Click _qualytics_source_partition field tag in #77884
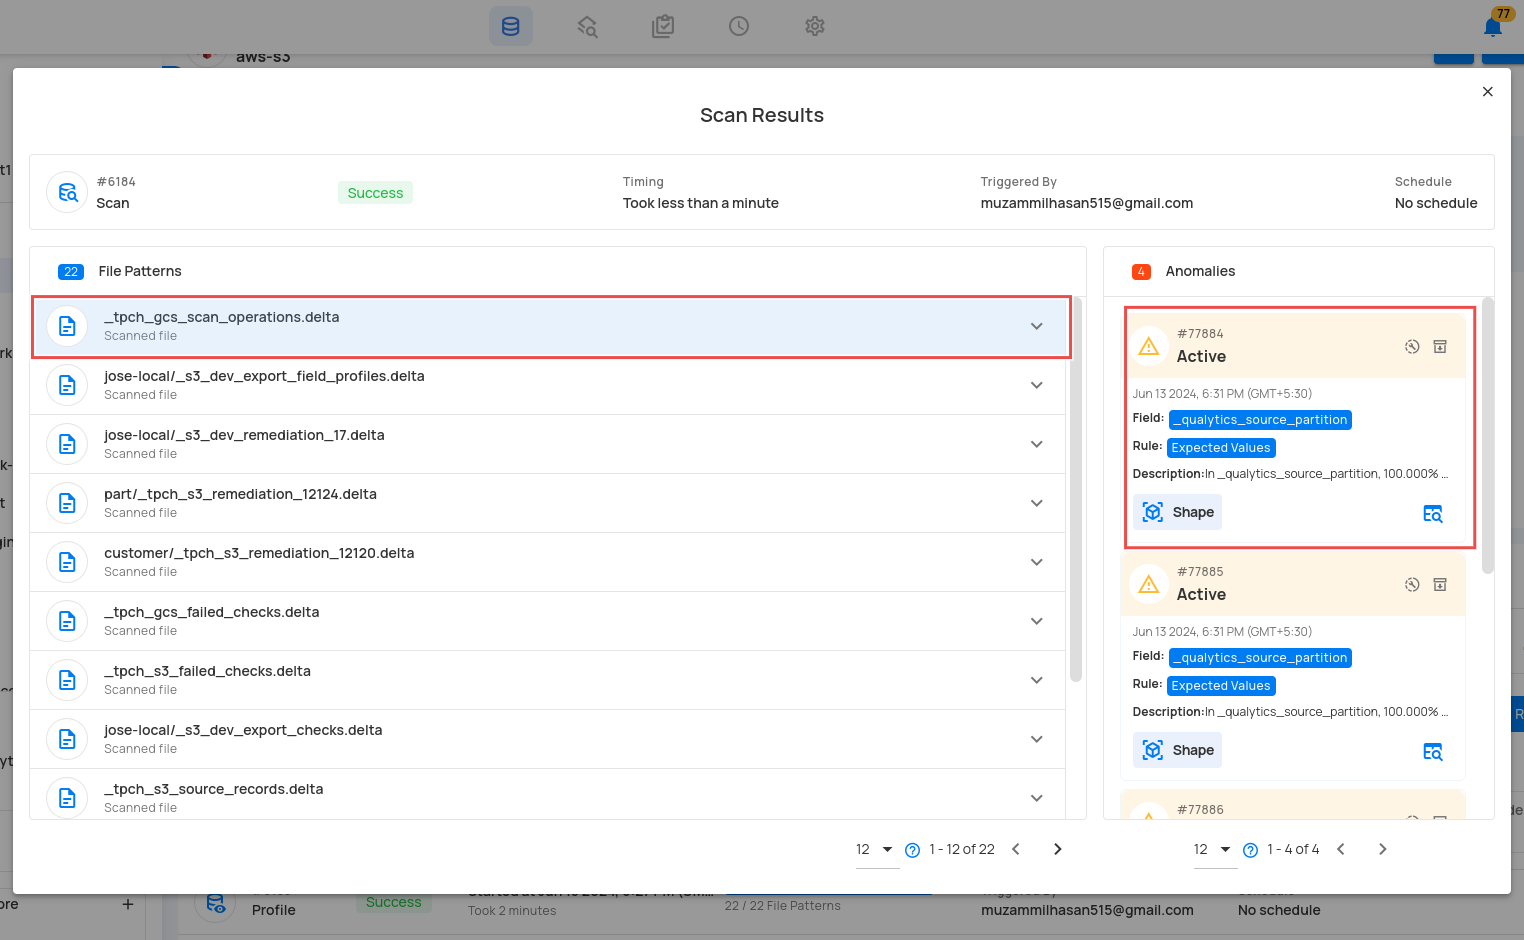This screenshot has width=1524, height=940. (1260, 420)
